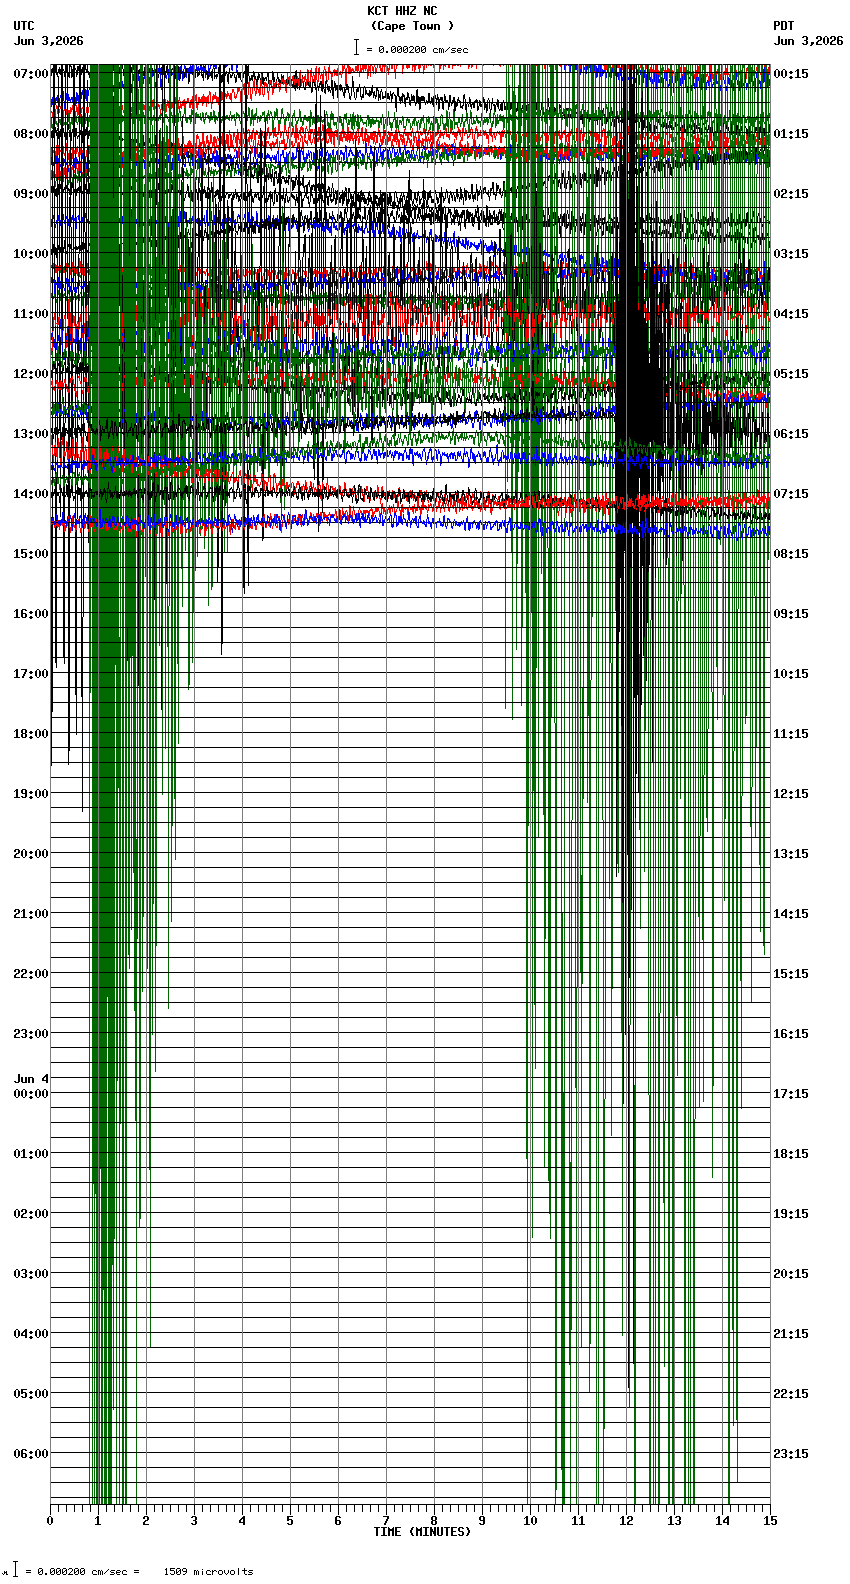Viewport: 850px width, 1584px height.
Task: Click the PDT time label '05:15'
Action: [791, 374]
